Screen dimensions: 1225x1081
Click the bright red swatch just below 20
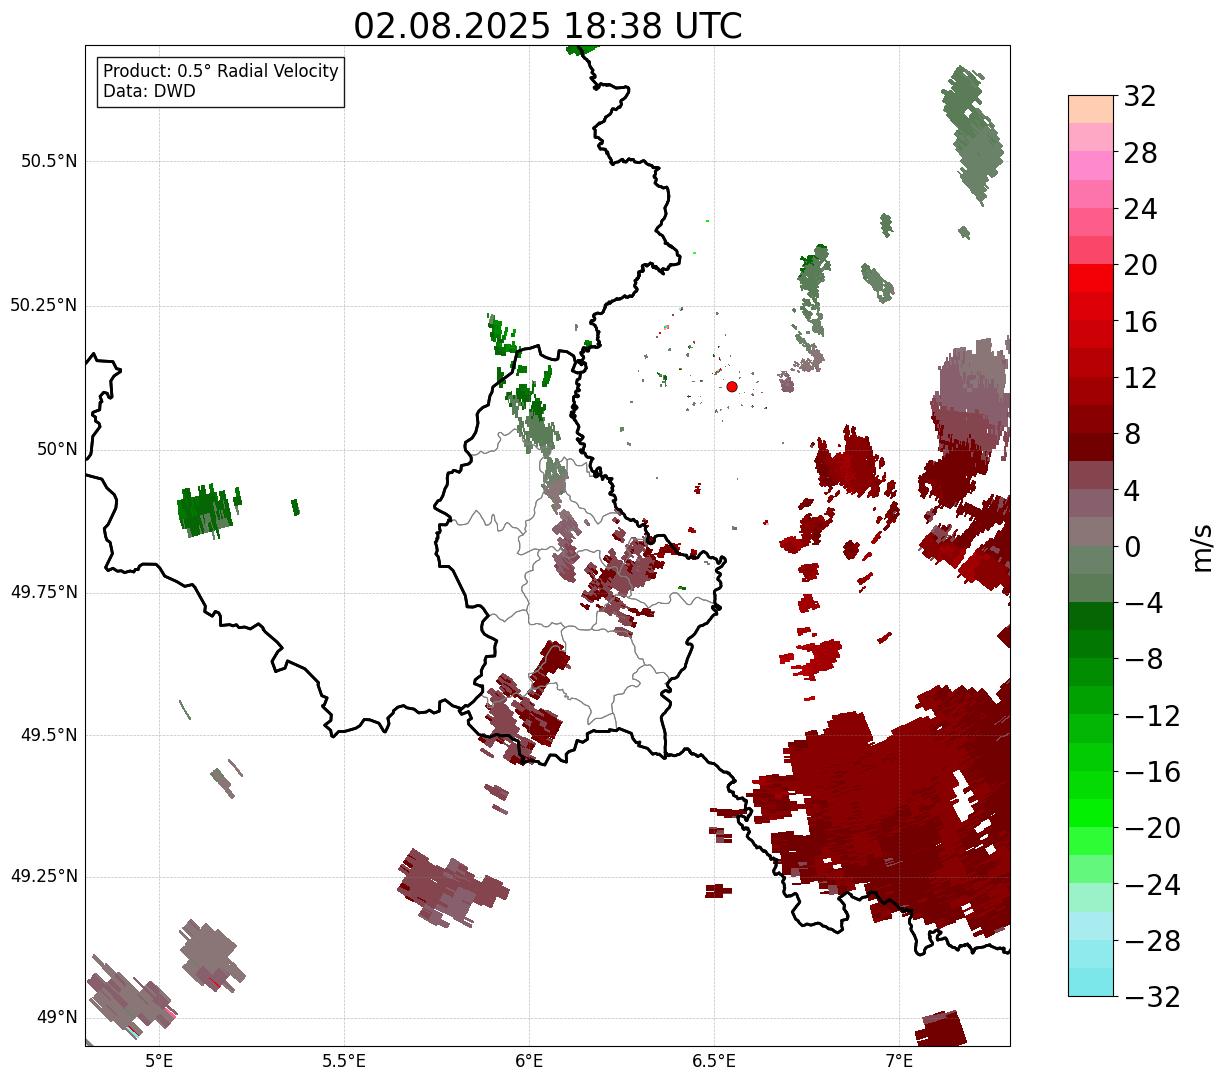point(1091,279)
